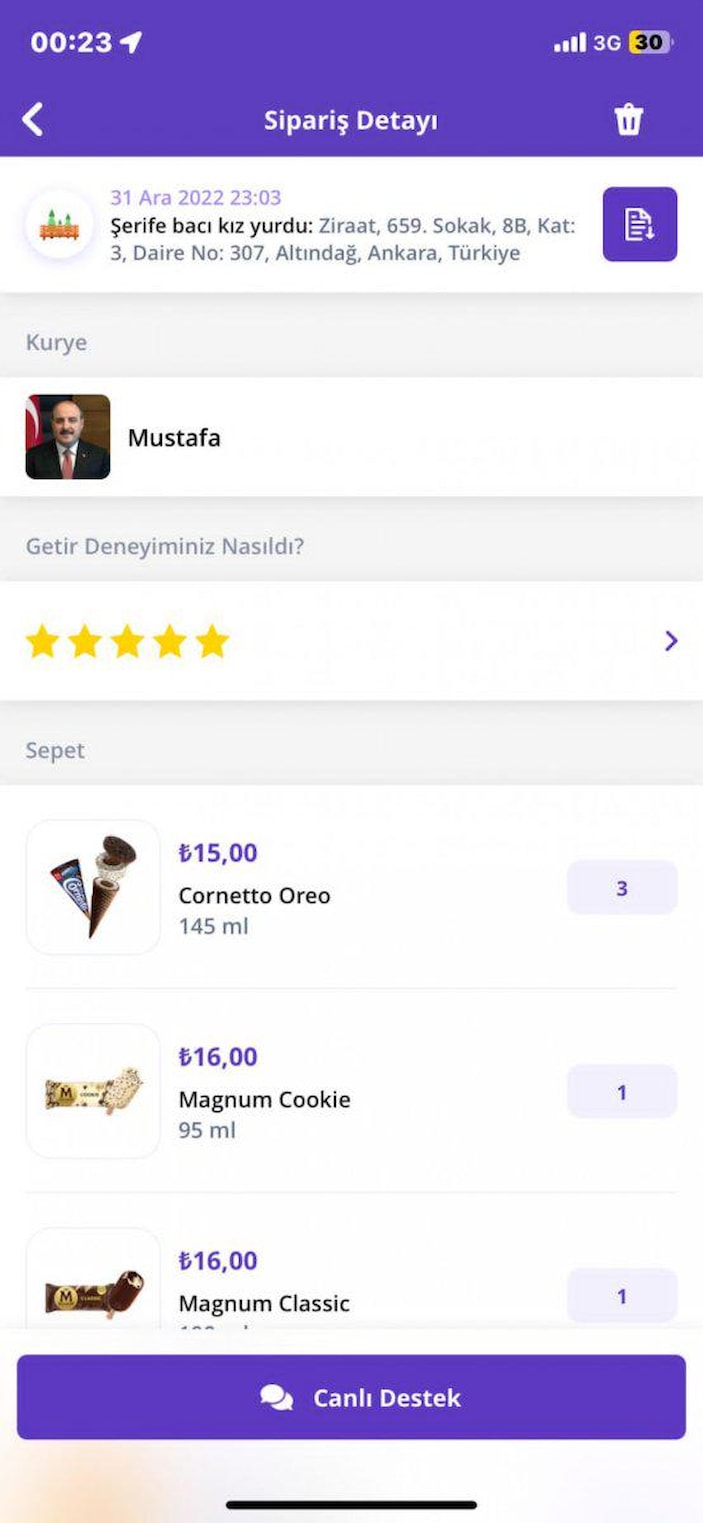Tap the trash icon to delete the order
The width and height of the screenshot is (703, 1523).
click(629, 118)
